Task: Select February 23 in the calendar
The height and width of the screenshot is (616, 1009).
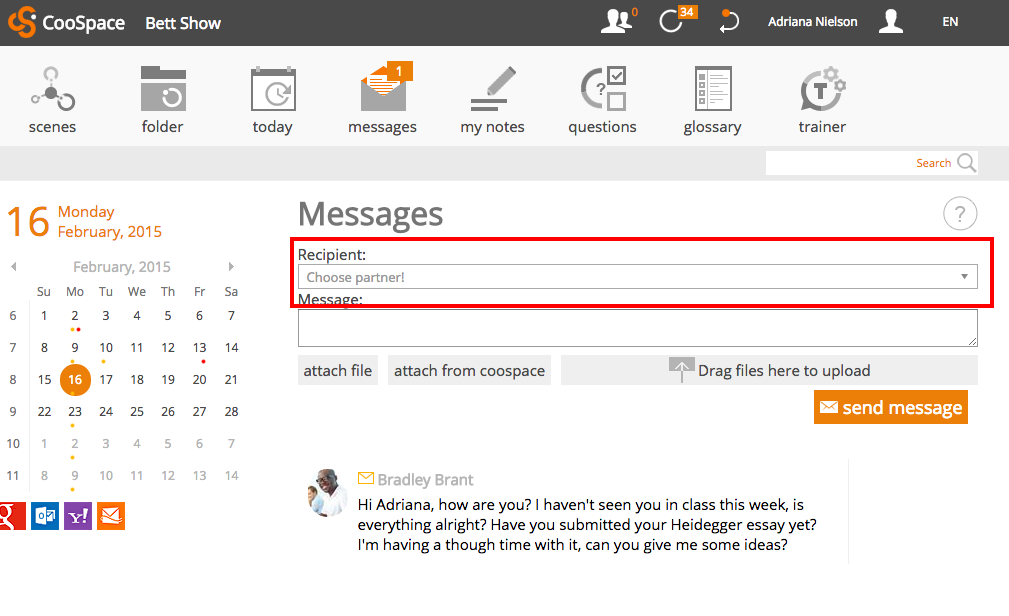Action: (75, 411)
